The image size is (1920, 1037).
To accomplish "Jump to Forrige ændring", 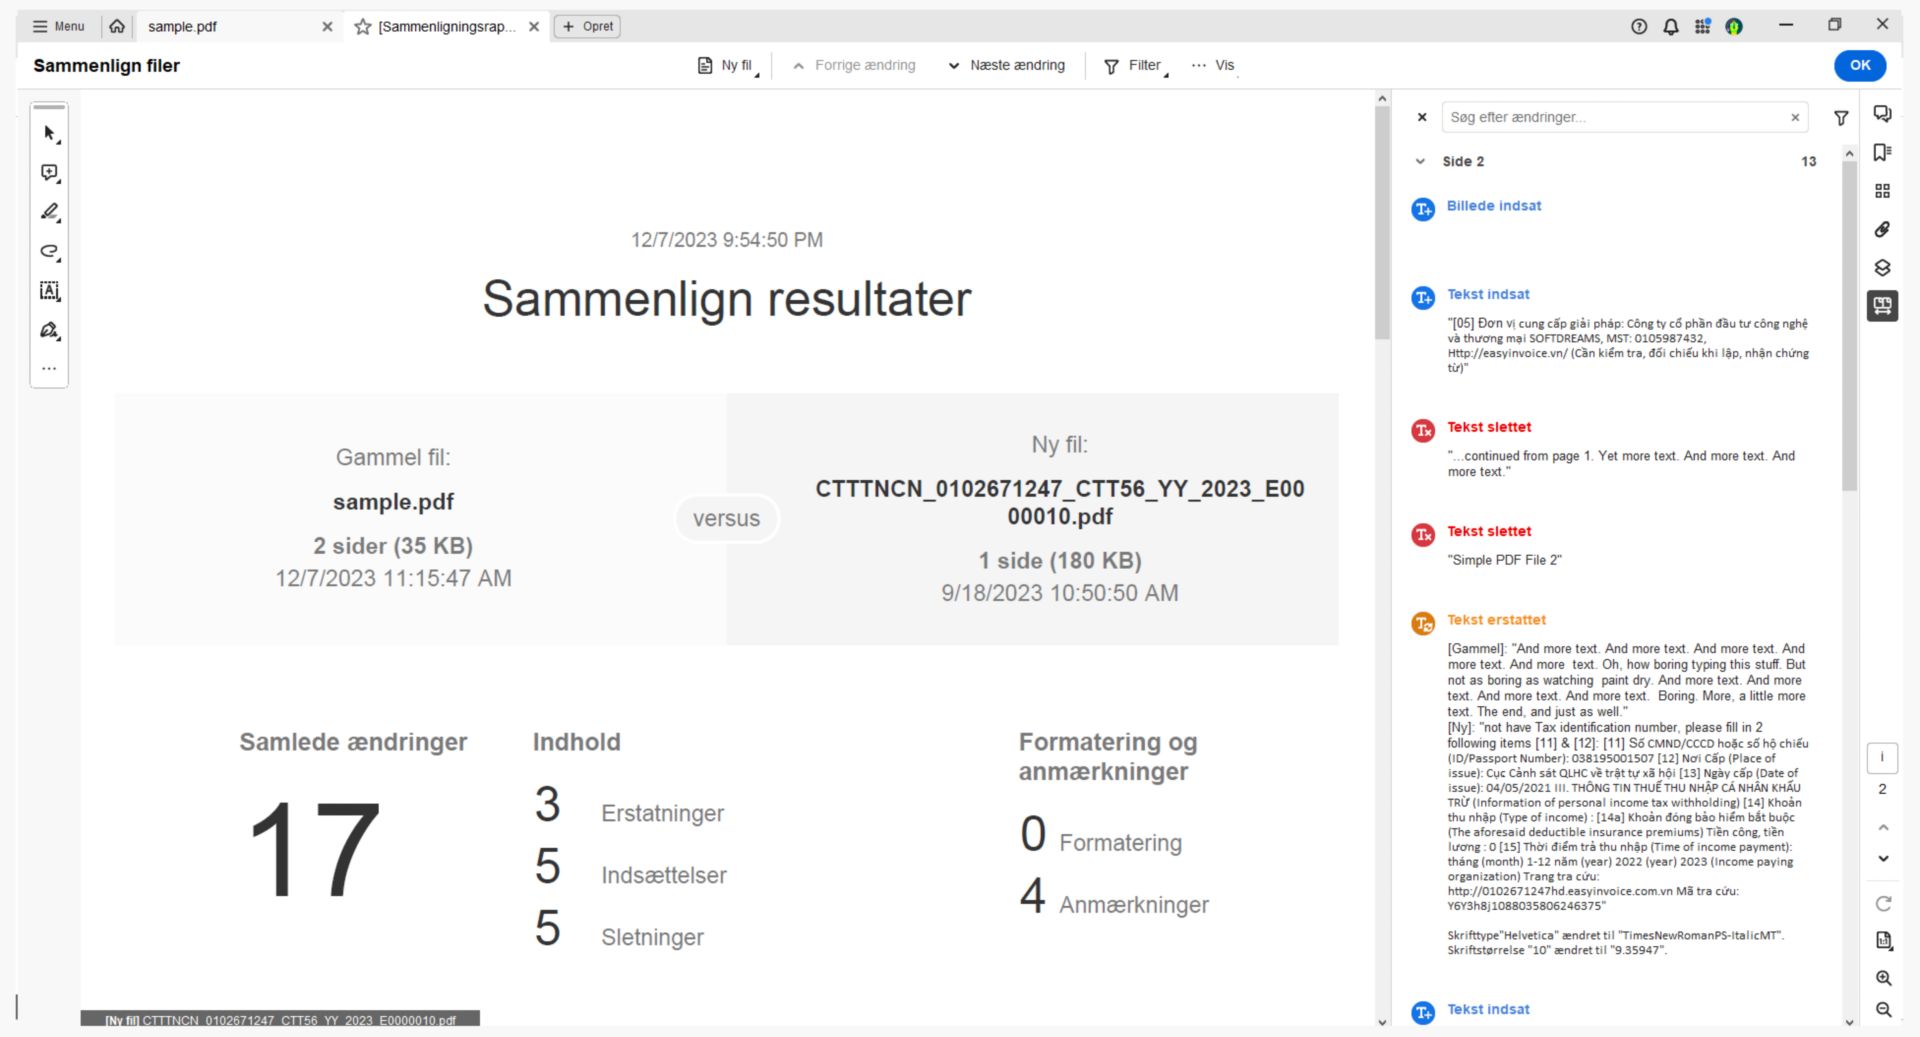I will point(854,66).
